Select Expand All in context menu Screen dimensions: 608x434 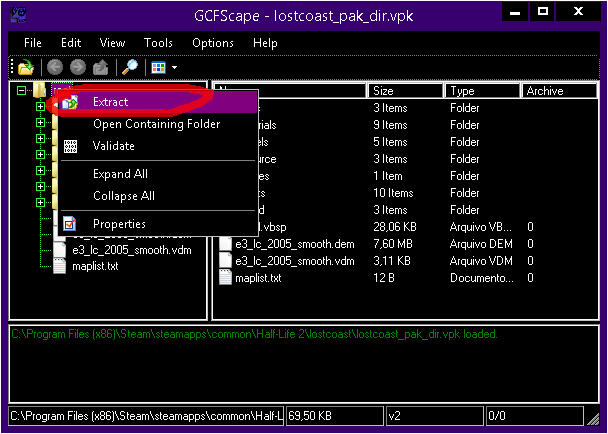click(x=158, y=174)
